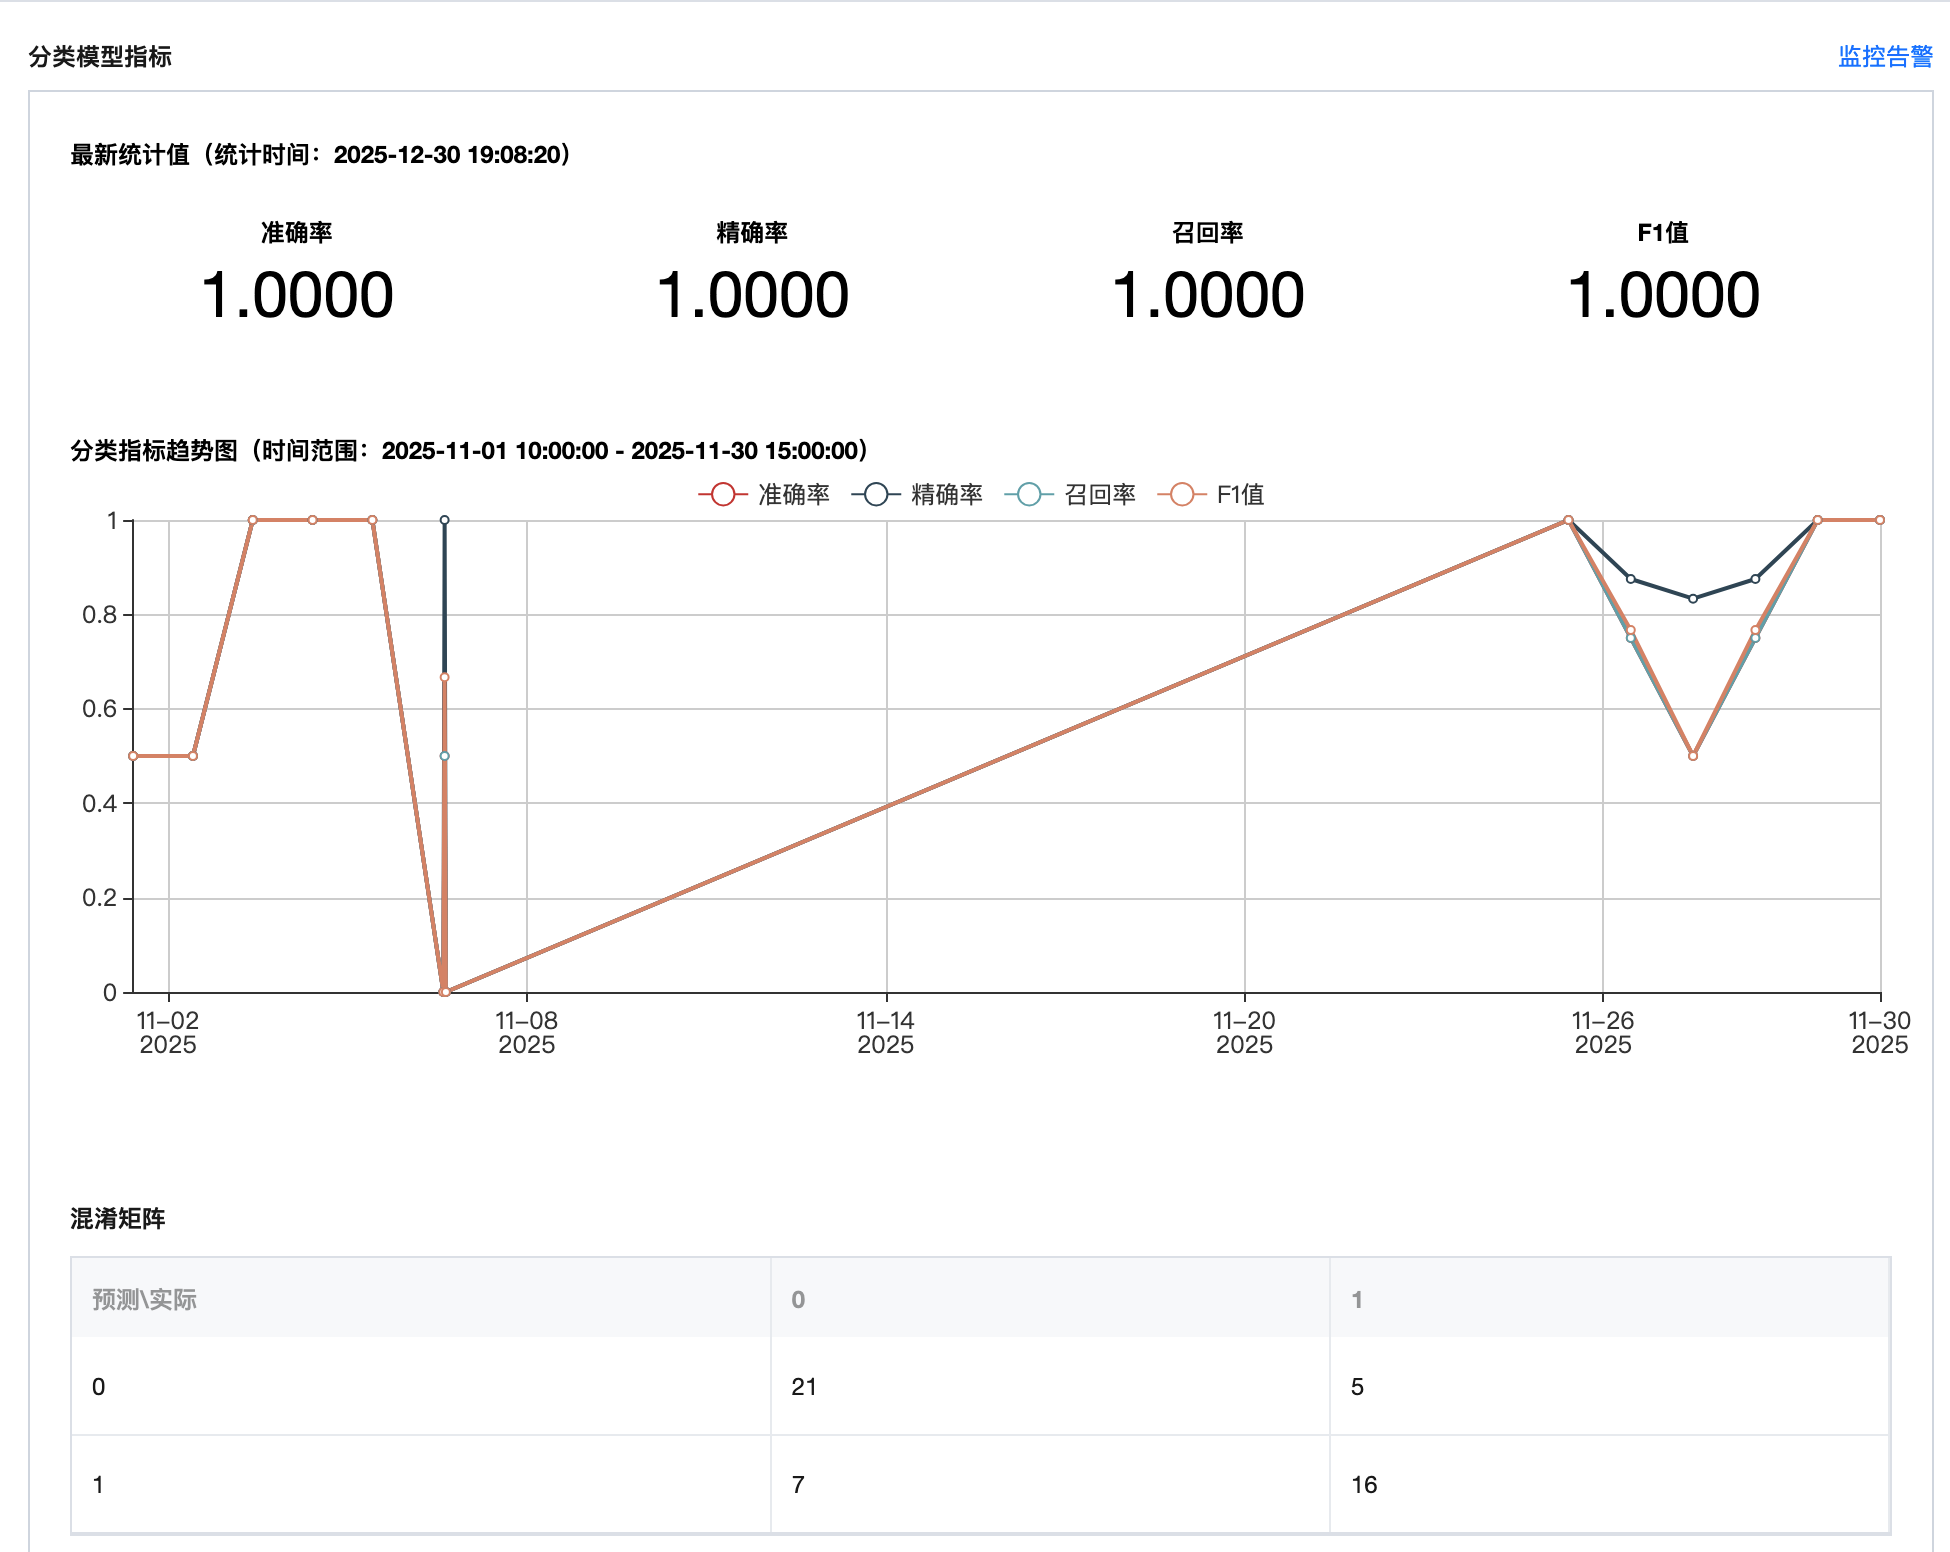This screenshot has height=1552, width=1950.
Task: Click precision peak point at value 1
Action: 445,520
